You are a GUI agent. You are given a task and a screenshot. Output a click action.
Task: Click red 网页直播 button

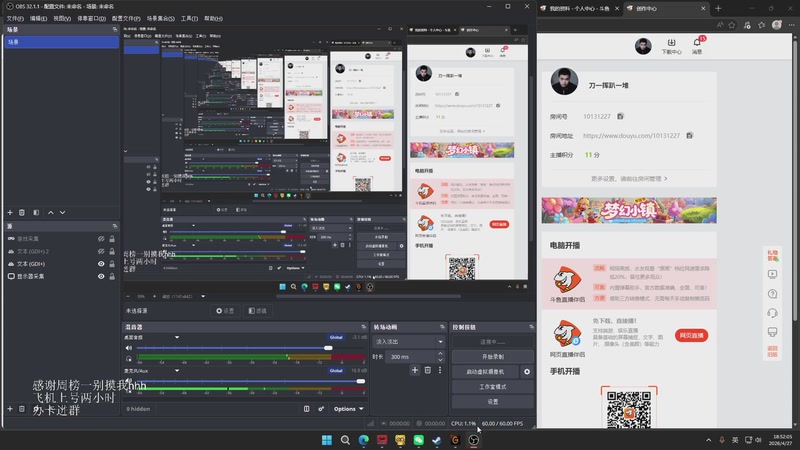pos(691,335)
